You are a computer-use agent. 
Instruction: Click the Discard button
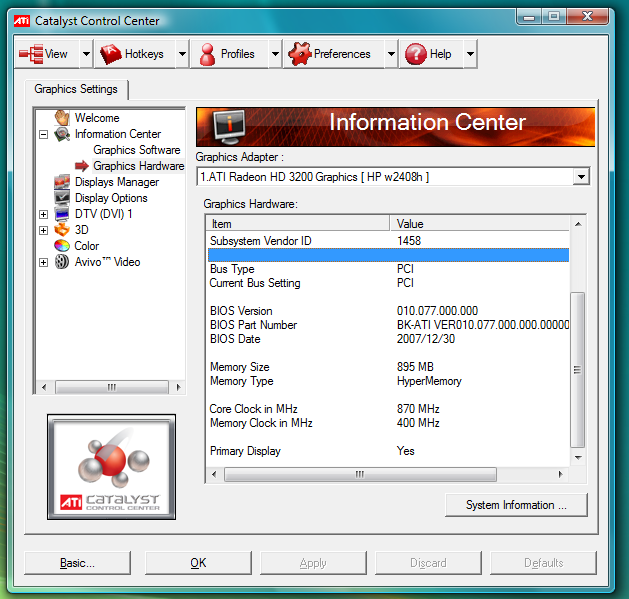pos(428,563)
